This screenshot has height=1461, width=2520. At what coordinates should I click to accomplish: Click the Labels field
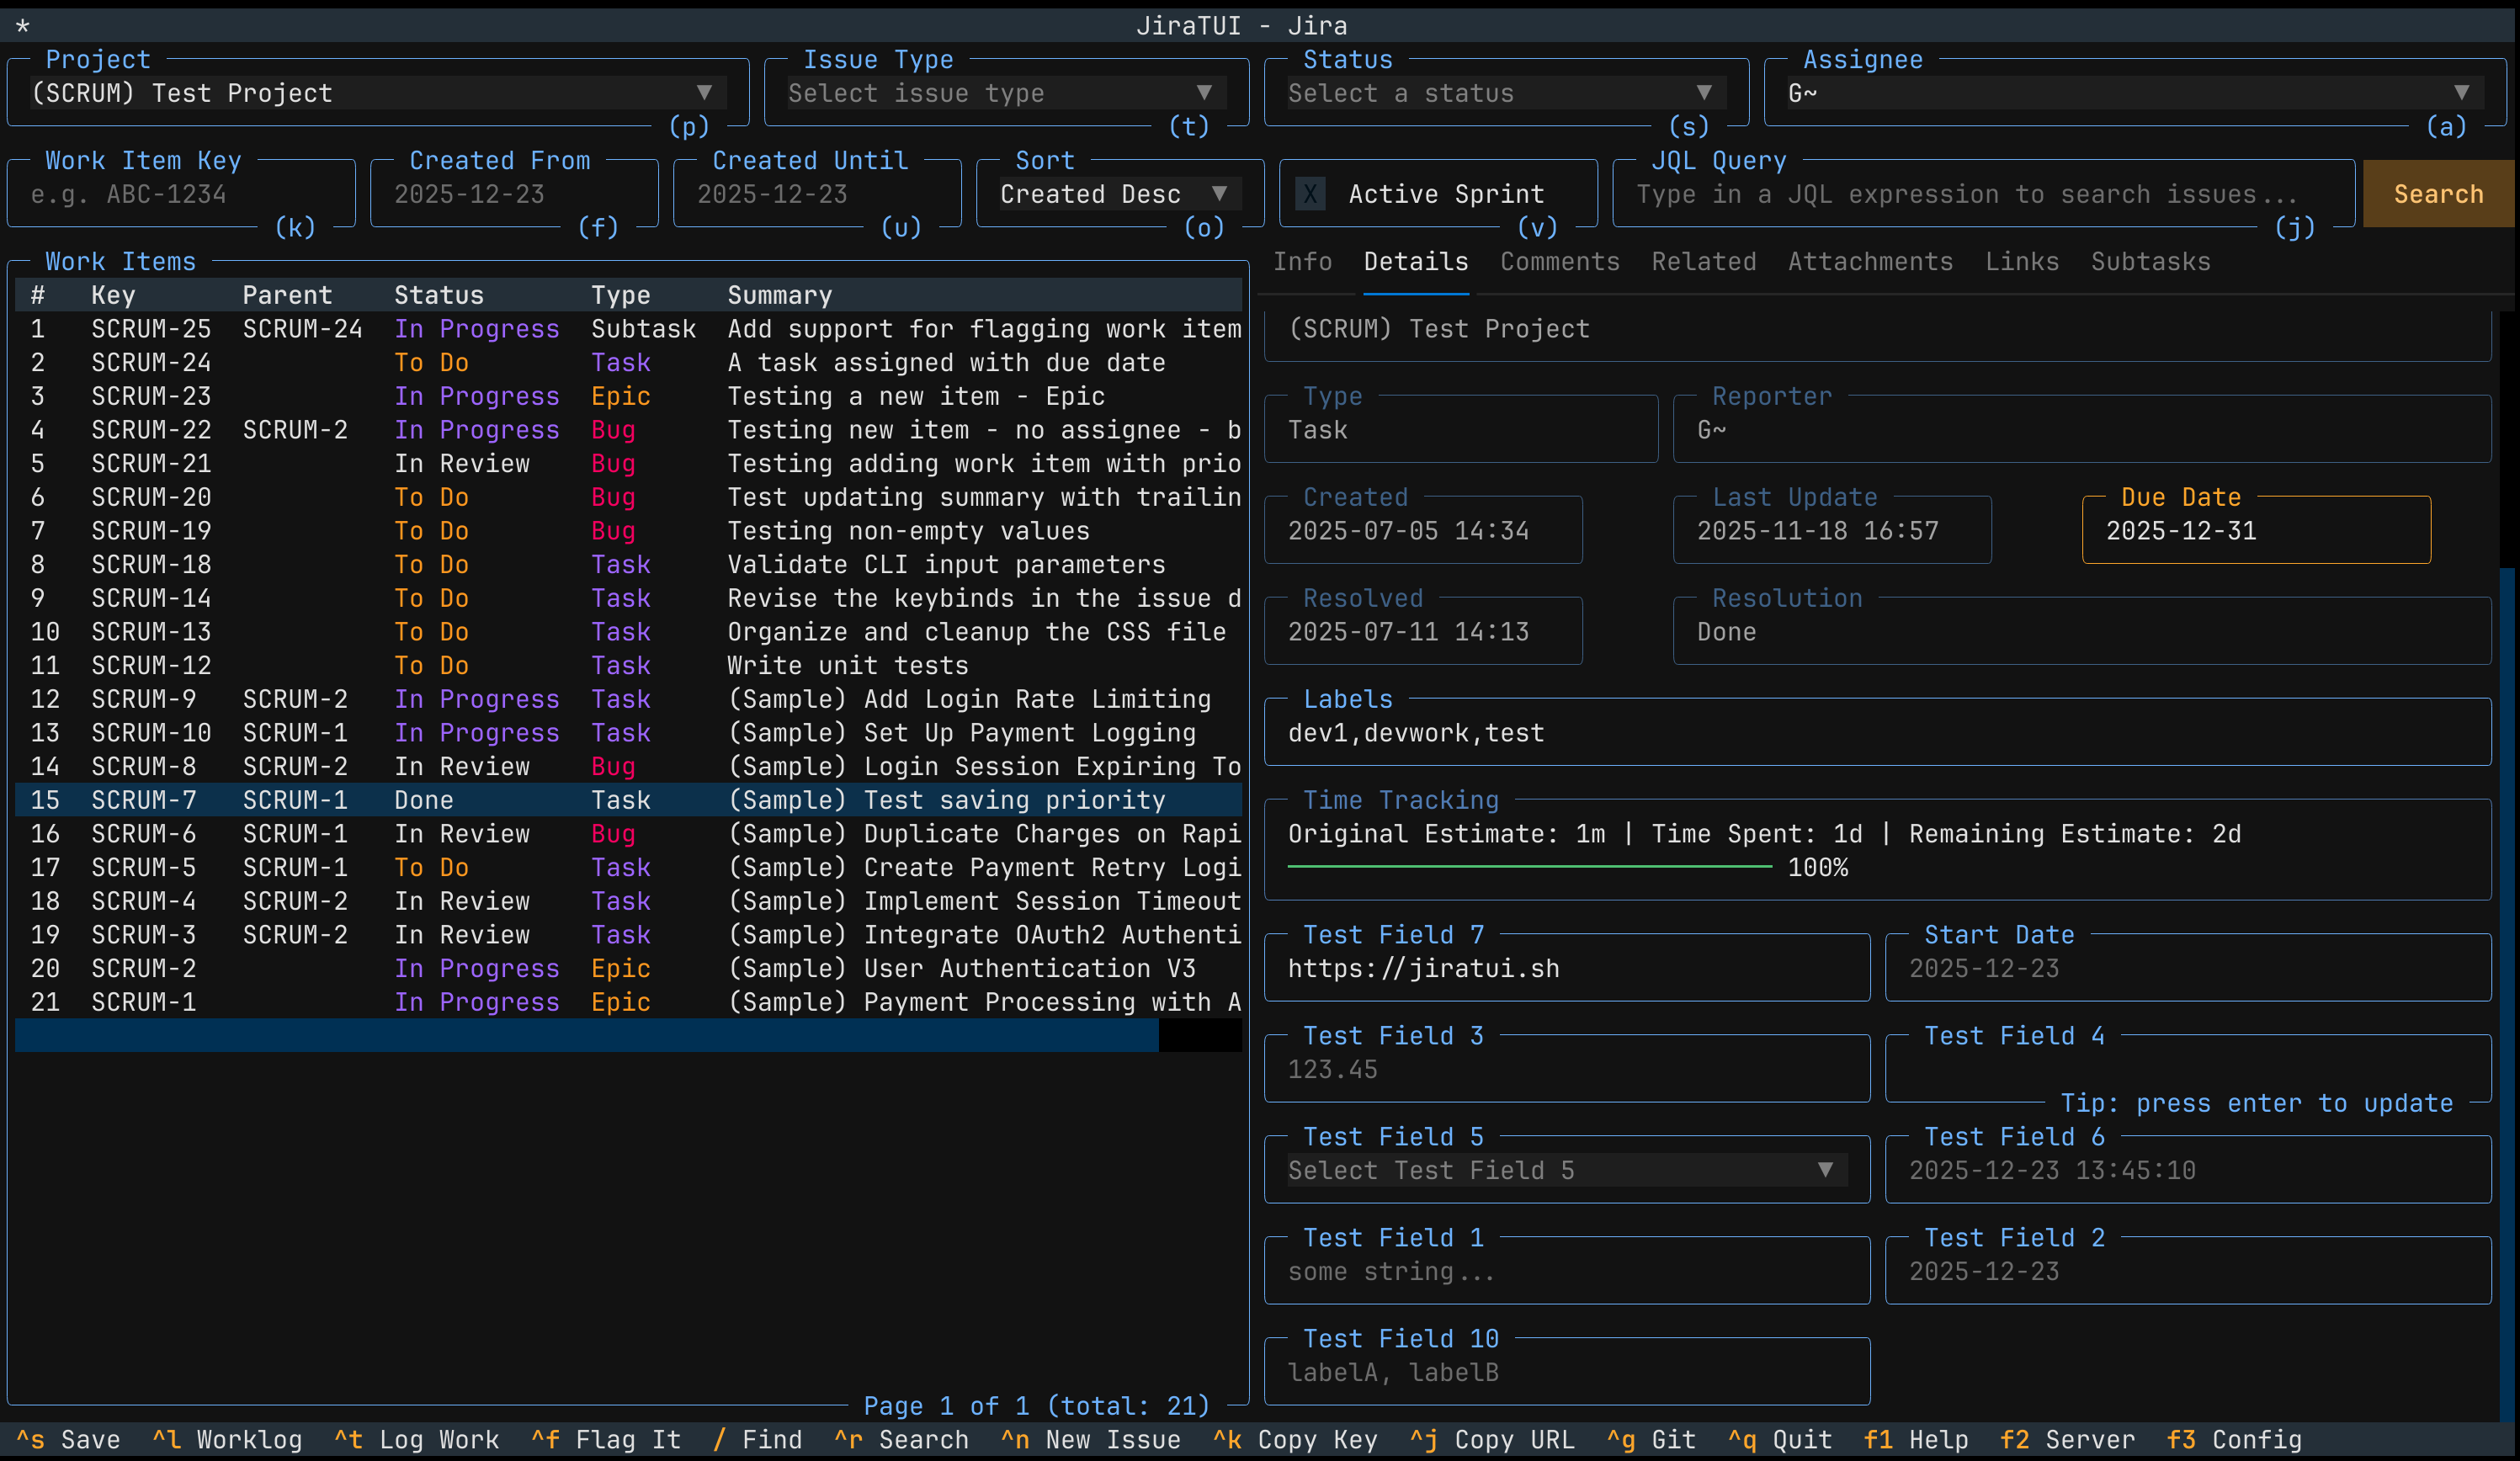pyautogui.click(x=1877, y=732)
